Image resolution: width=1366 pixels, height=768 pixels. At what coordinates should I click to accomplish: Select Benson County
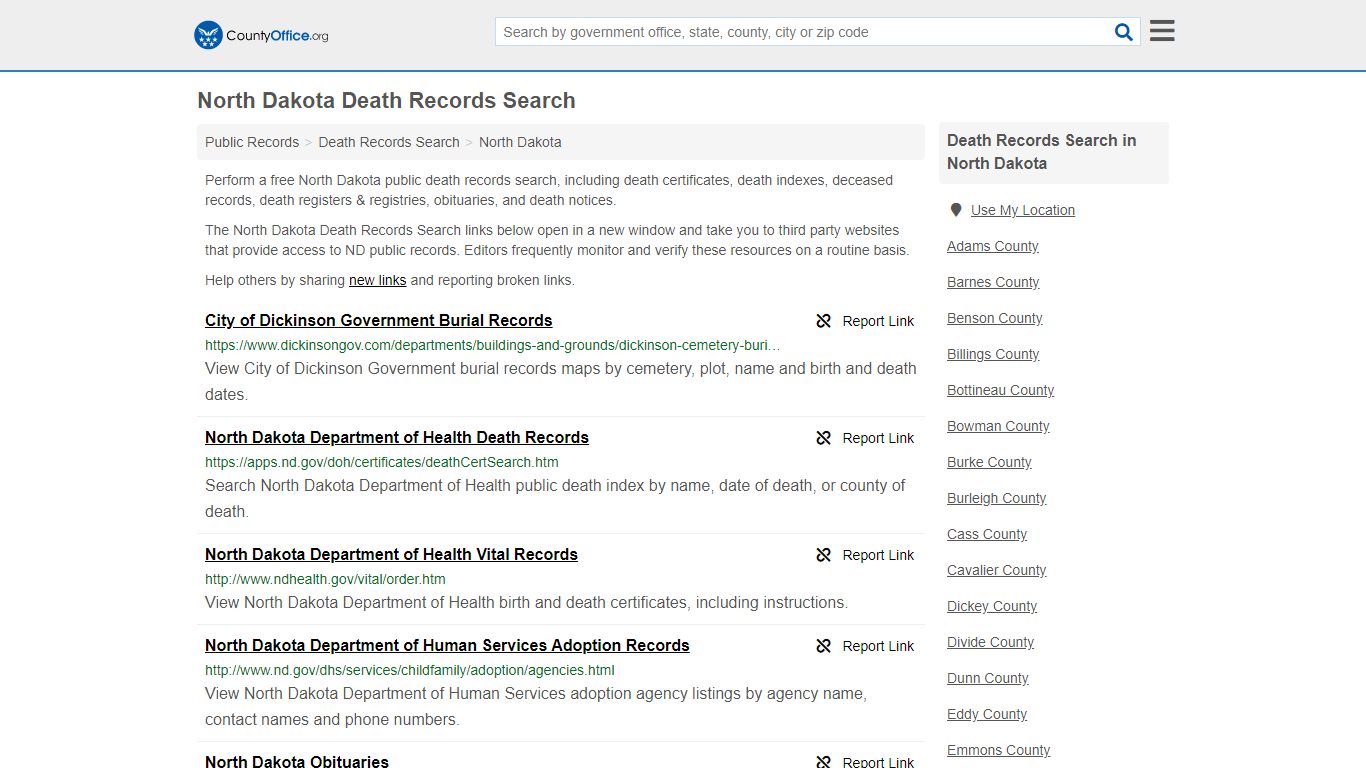pyautogui.click(x=995, y=318)
